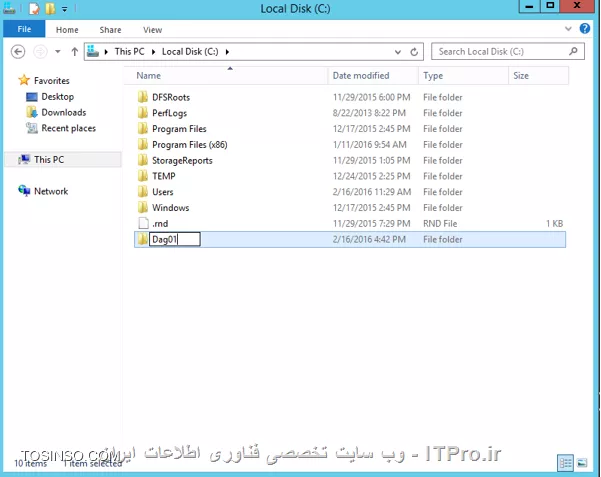
Task: Select the DFSRoots folder icon
Action: (x=143, y=97)
